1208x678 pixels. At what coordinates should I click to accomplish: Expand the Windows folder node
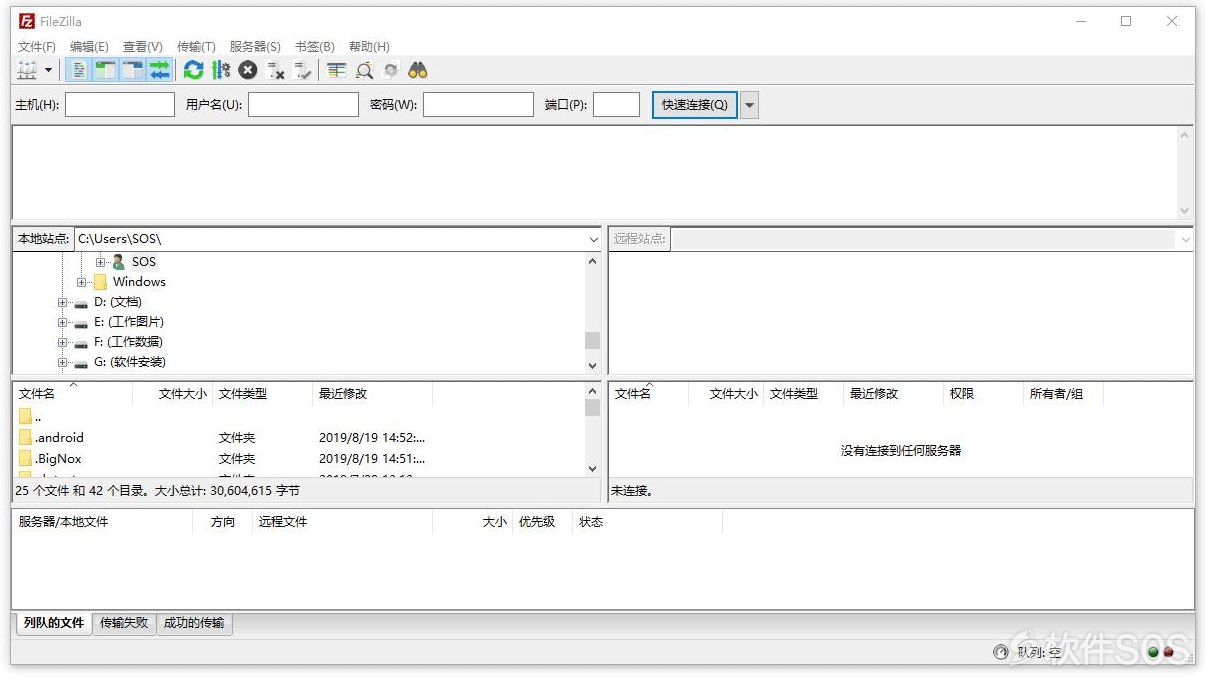[x=81, y=282]
